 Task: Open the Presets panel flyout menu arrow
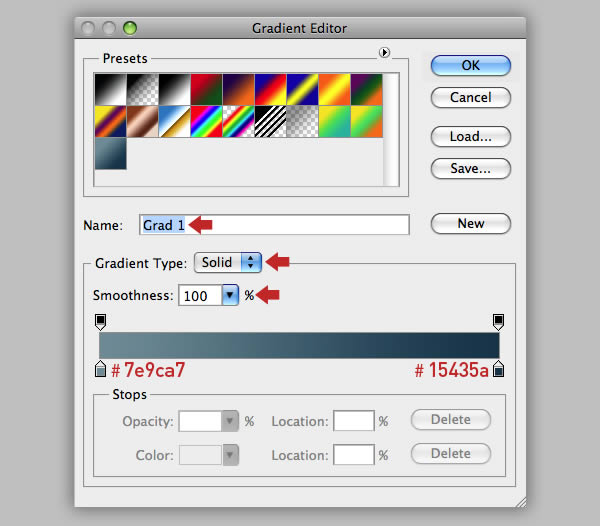click(384, 52)
